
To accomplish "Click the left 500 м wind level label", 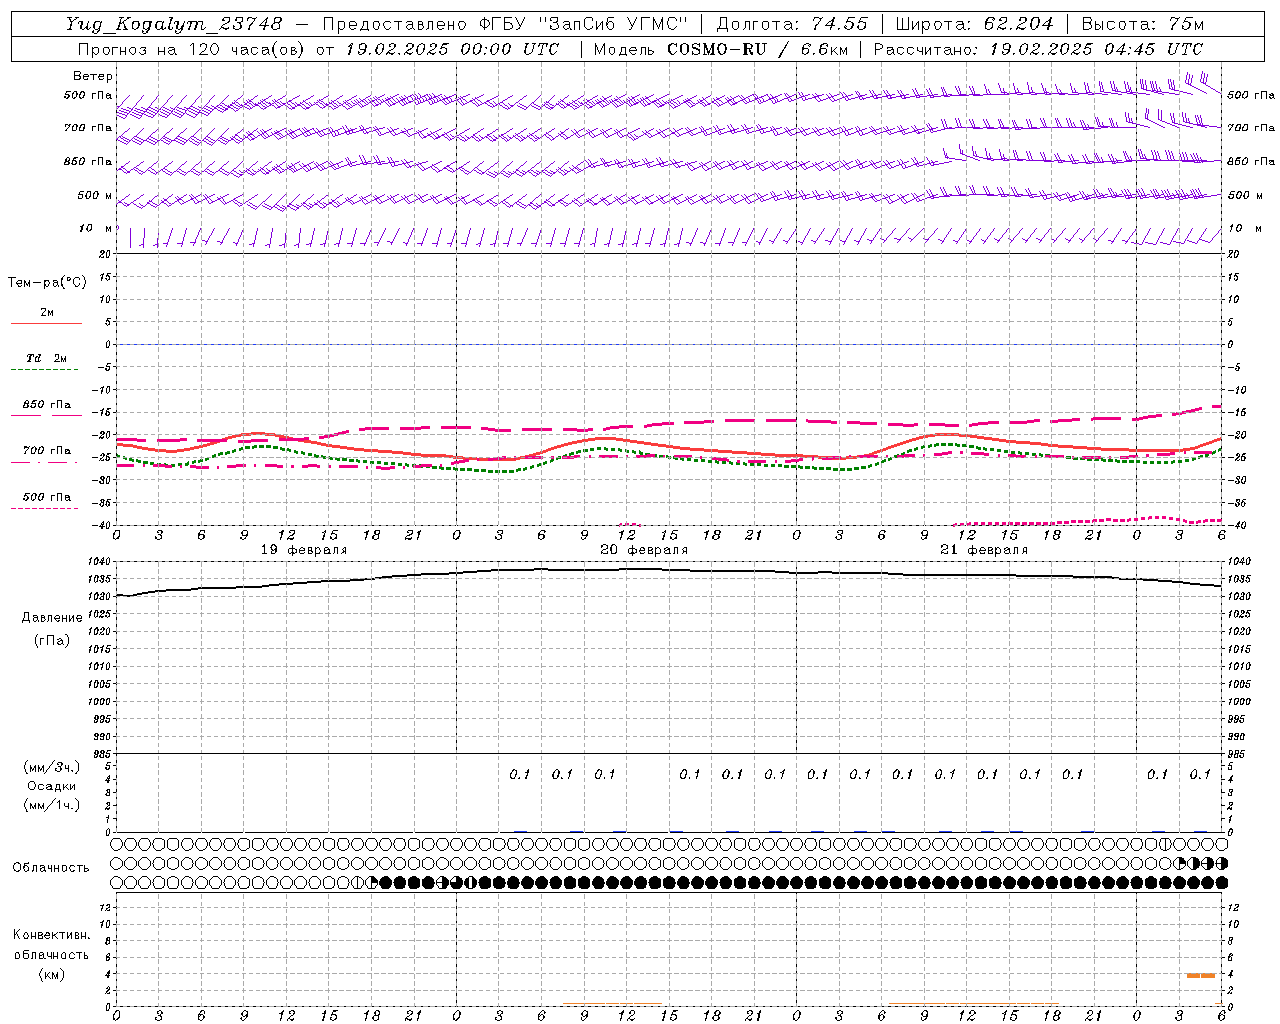I will 95,196.
